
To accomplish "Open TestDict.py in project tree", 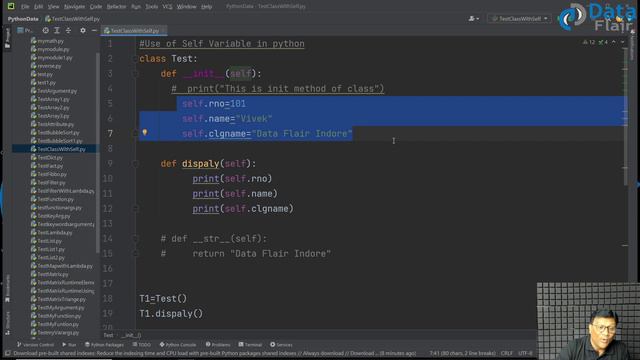I will click(47, 158).
